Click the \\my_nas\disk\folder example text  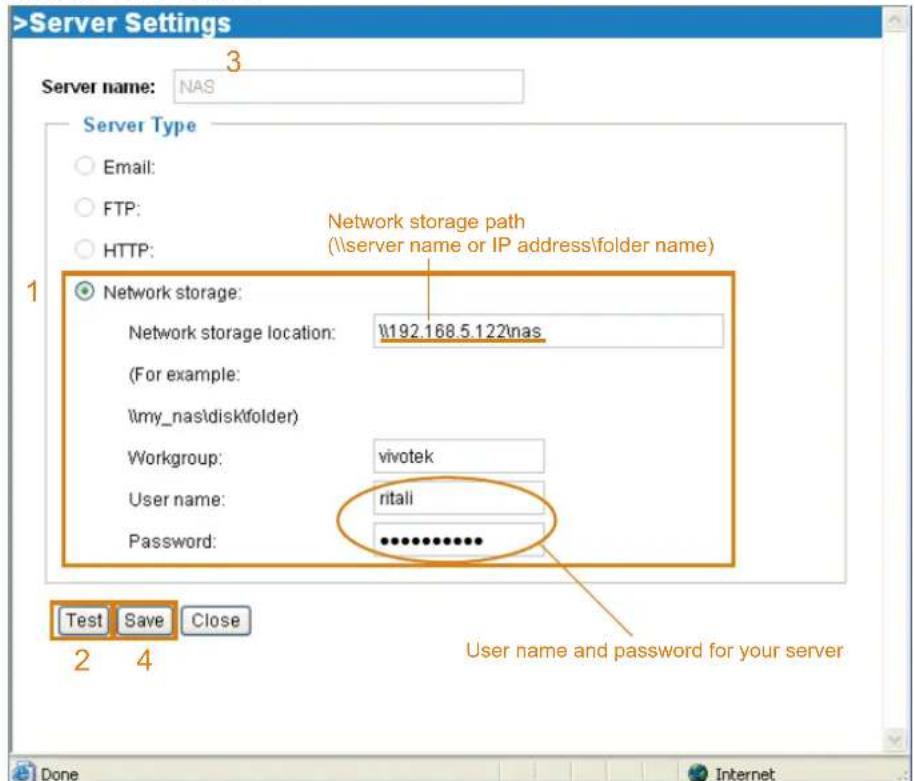[x=213, y=416]
